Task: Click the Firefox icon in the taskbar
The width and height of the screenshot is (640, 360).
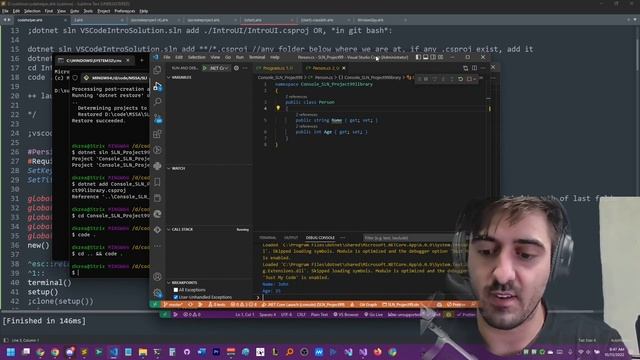Action: pos(378,352)
